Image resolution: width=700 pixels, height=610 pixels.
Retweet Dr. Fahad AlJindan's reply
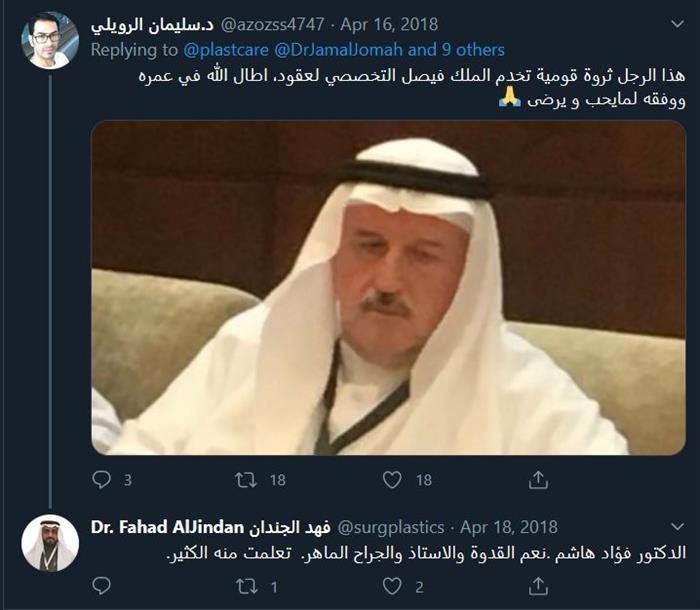coord(246,585)
